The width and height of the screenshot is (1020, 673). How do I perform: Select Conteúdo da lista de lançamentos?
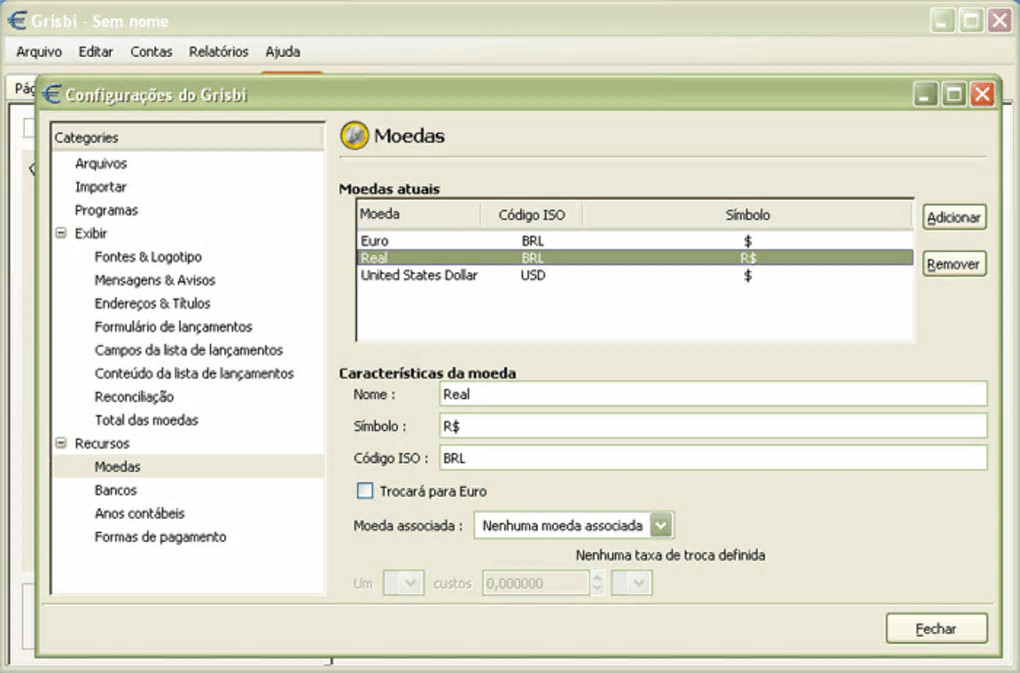point(194,373)
